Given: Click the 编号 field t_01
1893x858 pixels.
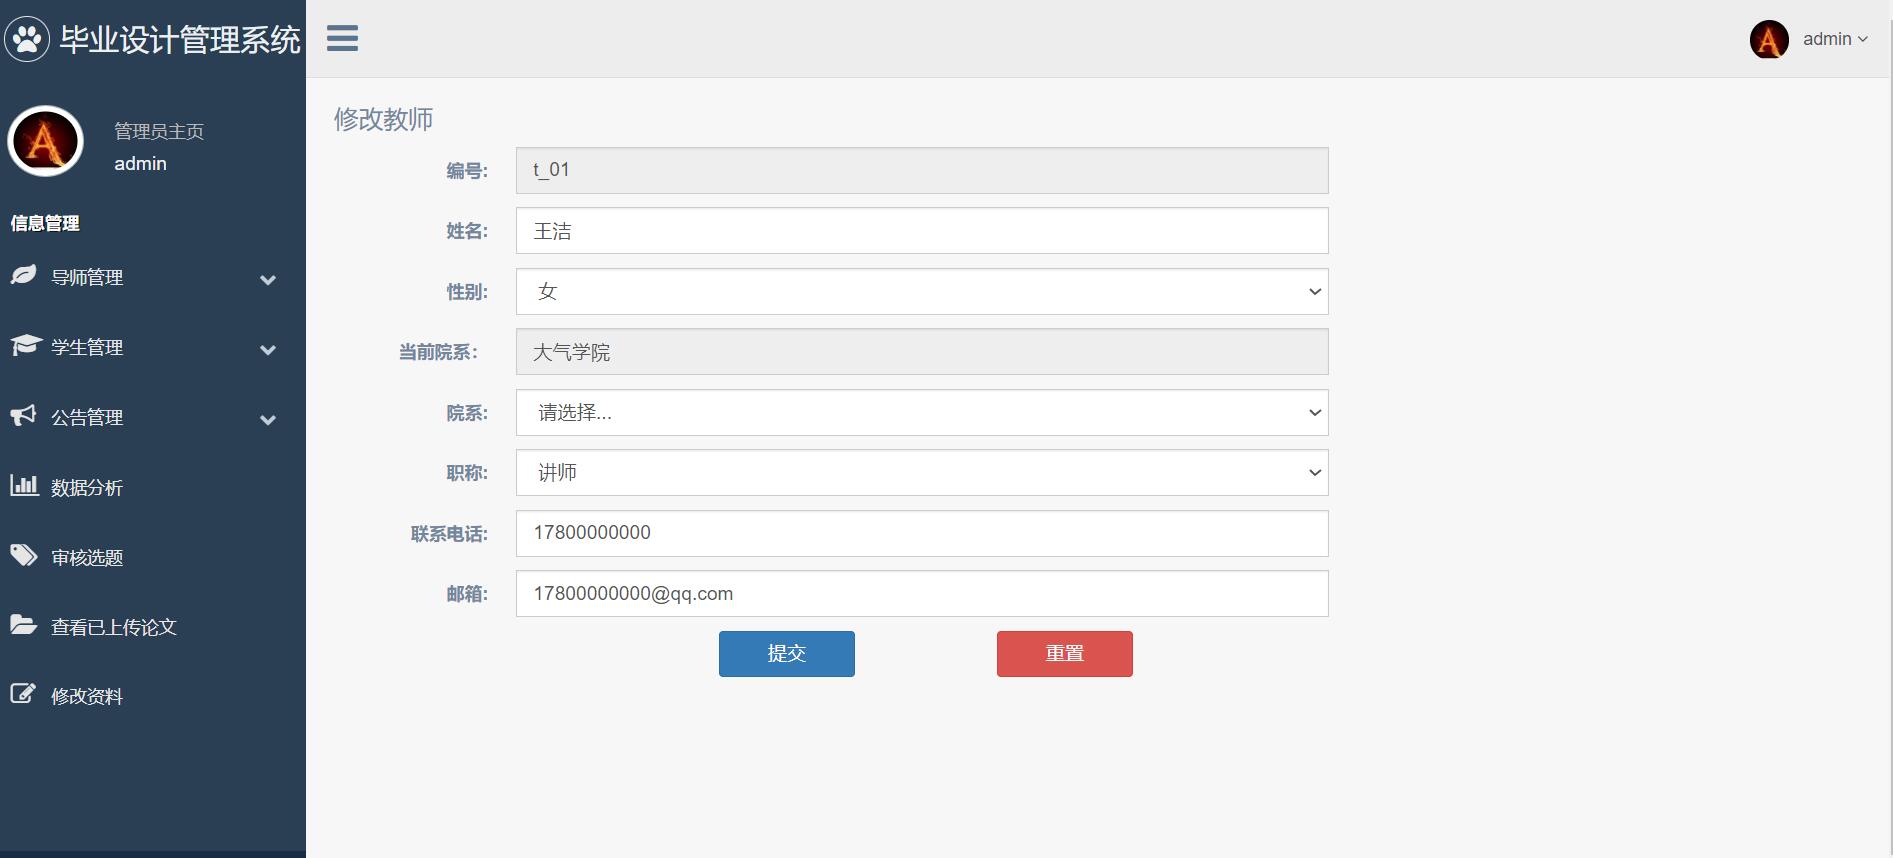Looking at the screenshot, I should 922,171.
